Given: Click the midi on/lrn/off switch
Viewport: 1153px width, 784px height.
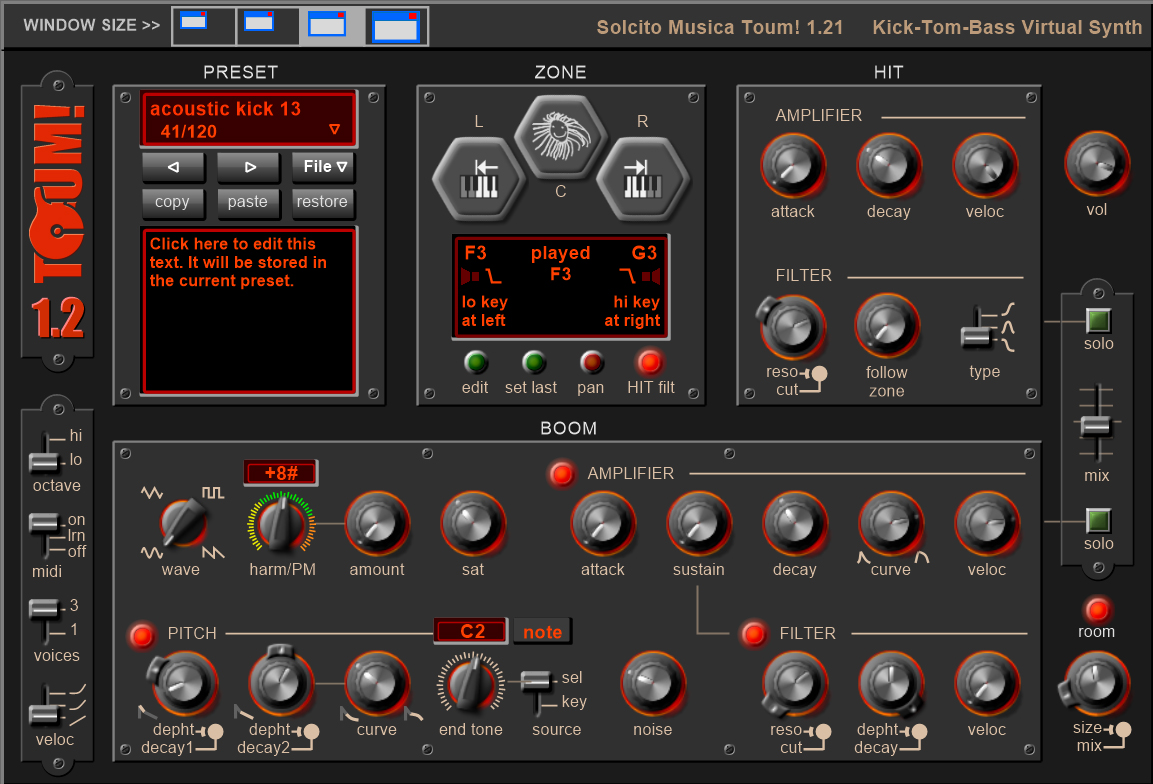Looking at the screenshot, I should tap(46, 535).
